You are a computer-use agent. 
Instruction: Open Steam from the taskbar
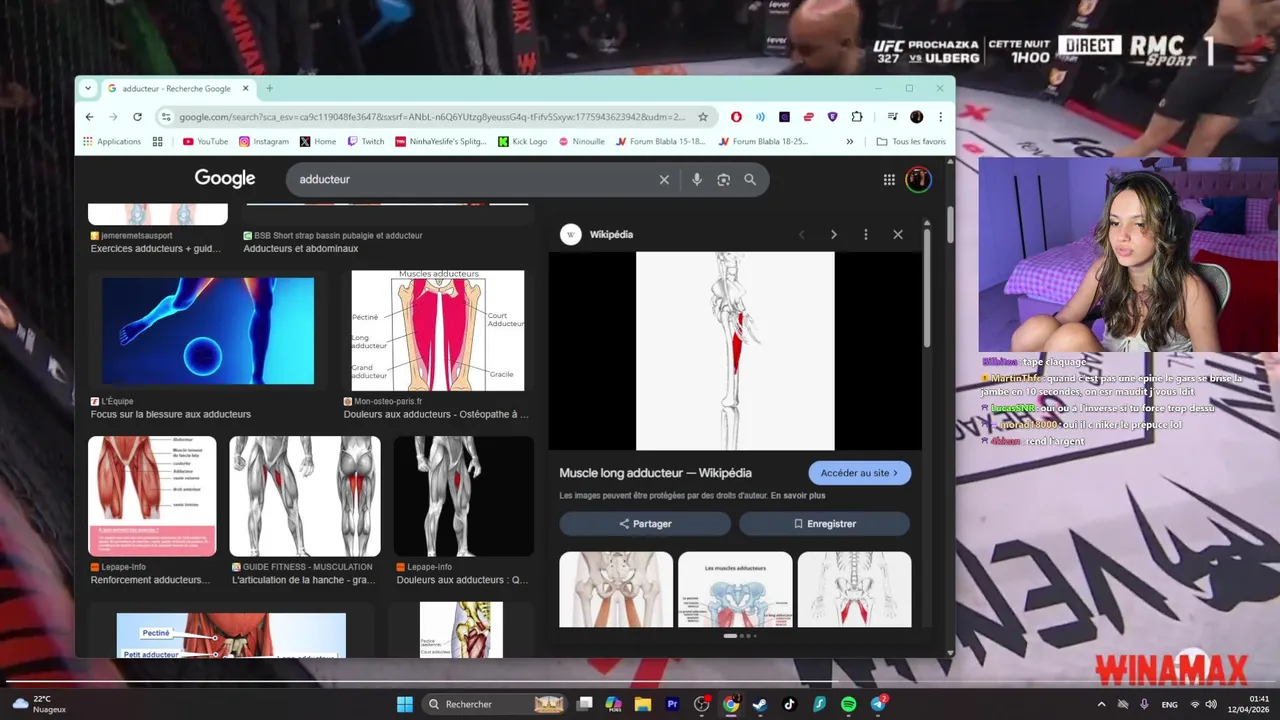coord(760,704)
